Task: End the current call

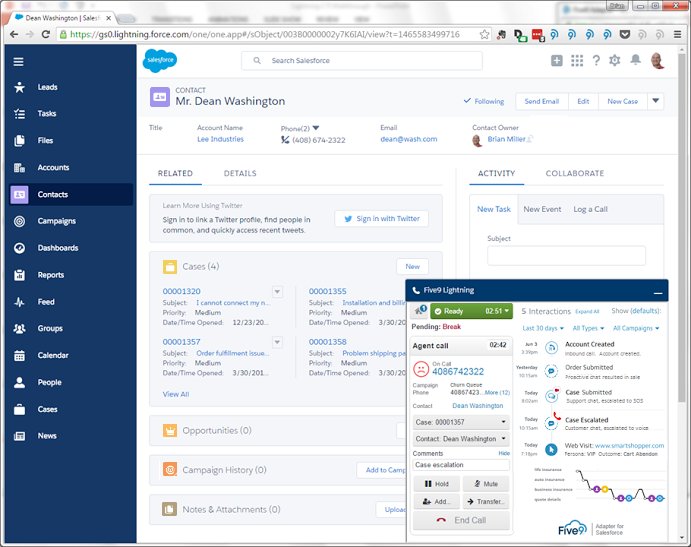Action: pyautogui.click(x=461, y=521)
